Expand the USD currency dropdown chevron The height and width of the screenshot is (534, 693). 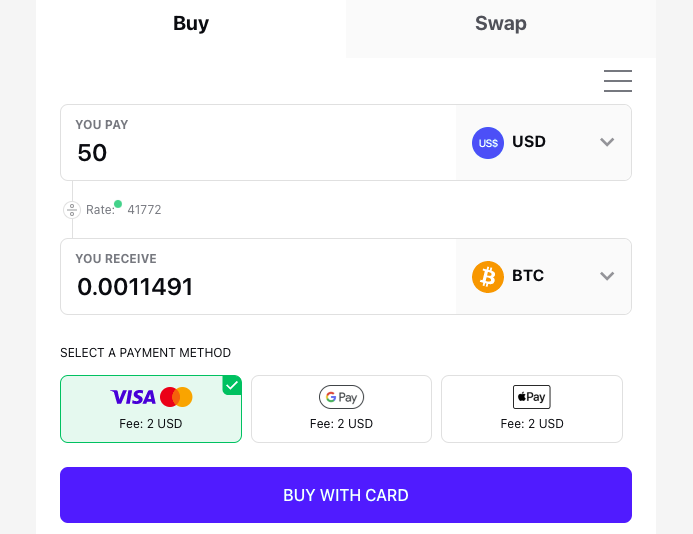coord(607,143)
